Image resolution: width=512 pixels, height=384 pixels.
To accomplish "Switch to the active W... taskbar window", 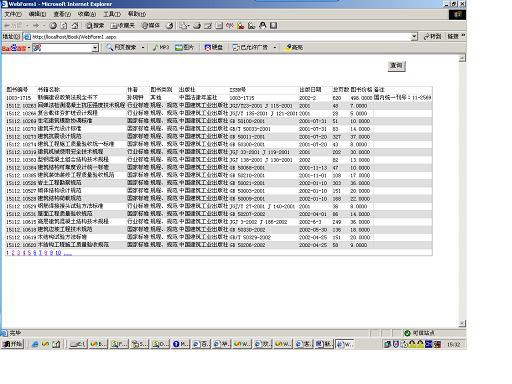I will coord(345,344).
